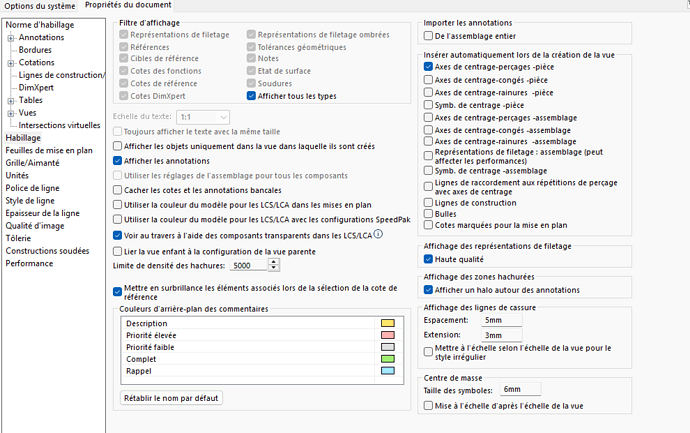Disable the Afficher les annotations checkbox

118,160
